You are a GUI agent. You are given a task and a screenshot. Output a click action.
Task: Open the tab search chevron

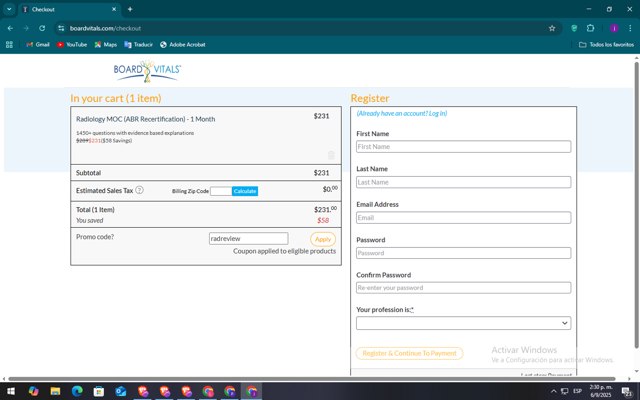tap(9, 9)
